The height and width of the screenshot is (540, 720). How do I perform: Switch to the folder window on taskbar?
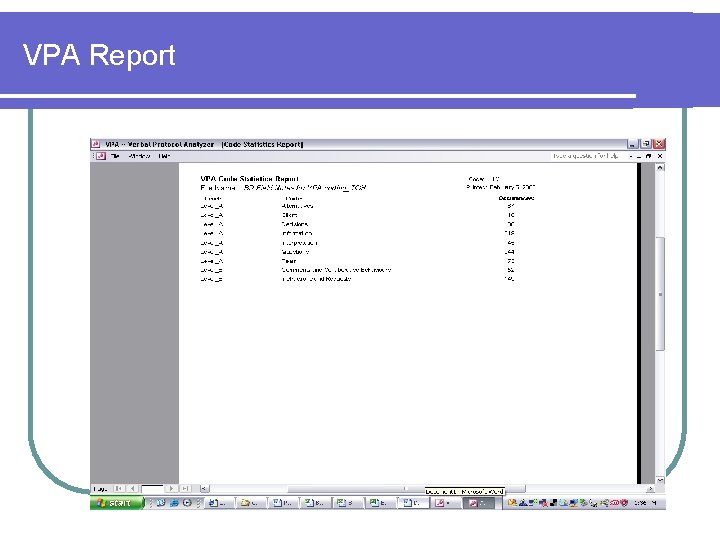(251, 503)
